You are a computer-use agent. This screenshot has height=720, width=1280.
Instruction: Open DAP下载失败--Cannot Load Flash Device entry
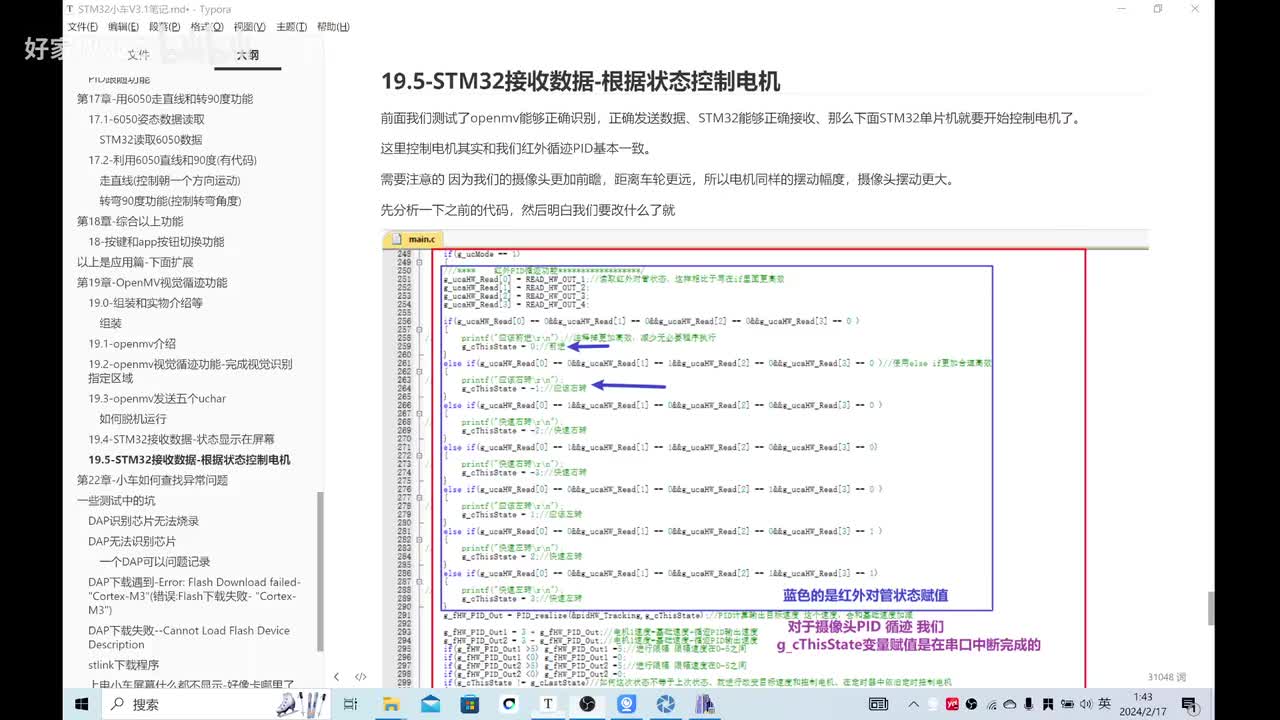pyautogui.click(x=189, y=638)
